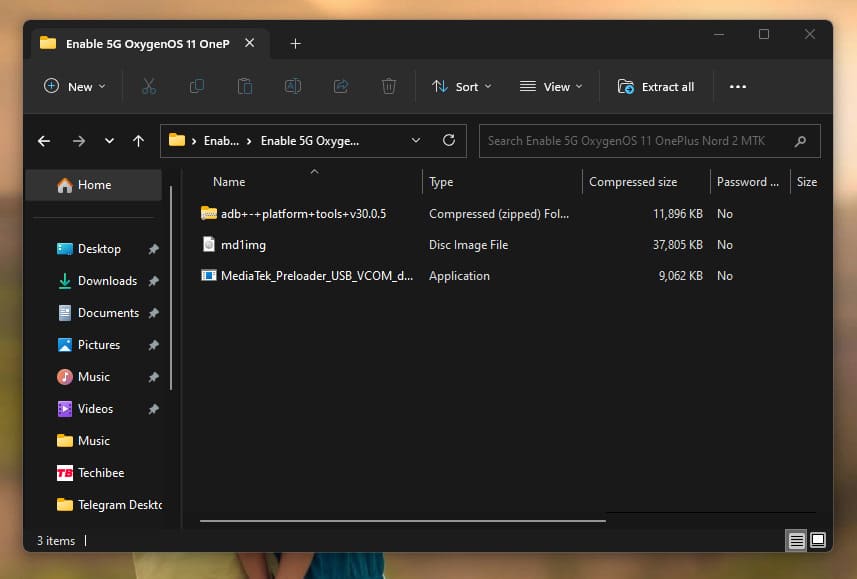Sort by the Name column header
The width and height of the screenshot is (857, 579).
point(229,182)
